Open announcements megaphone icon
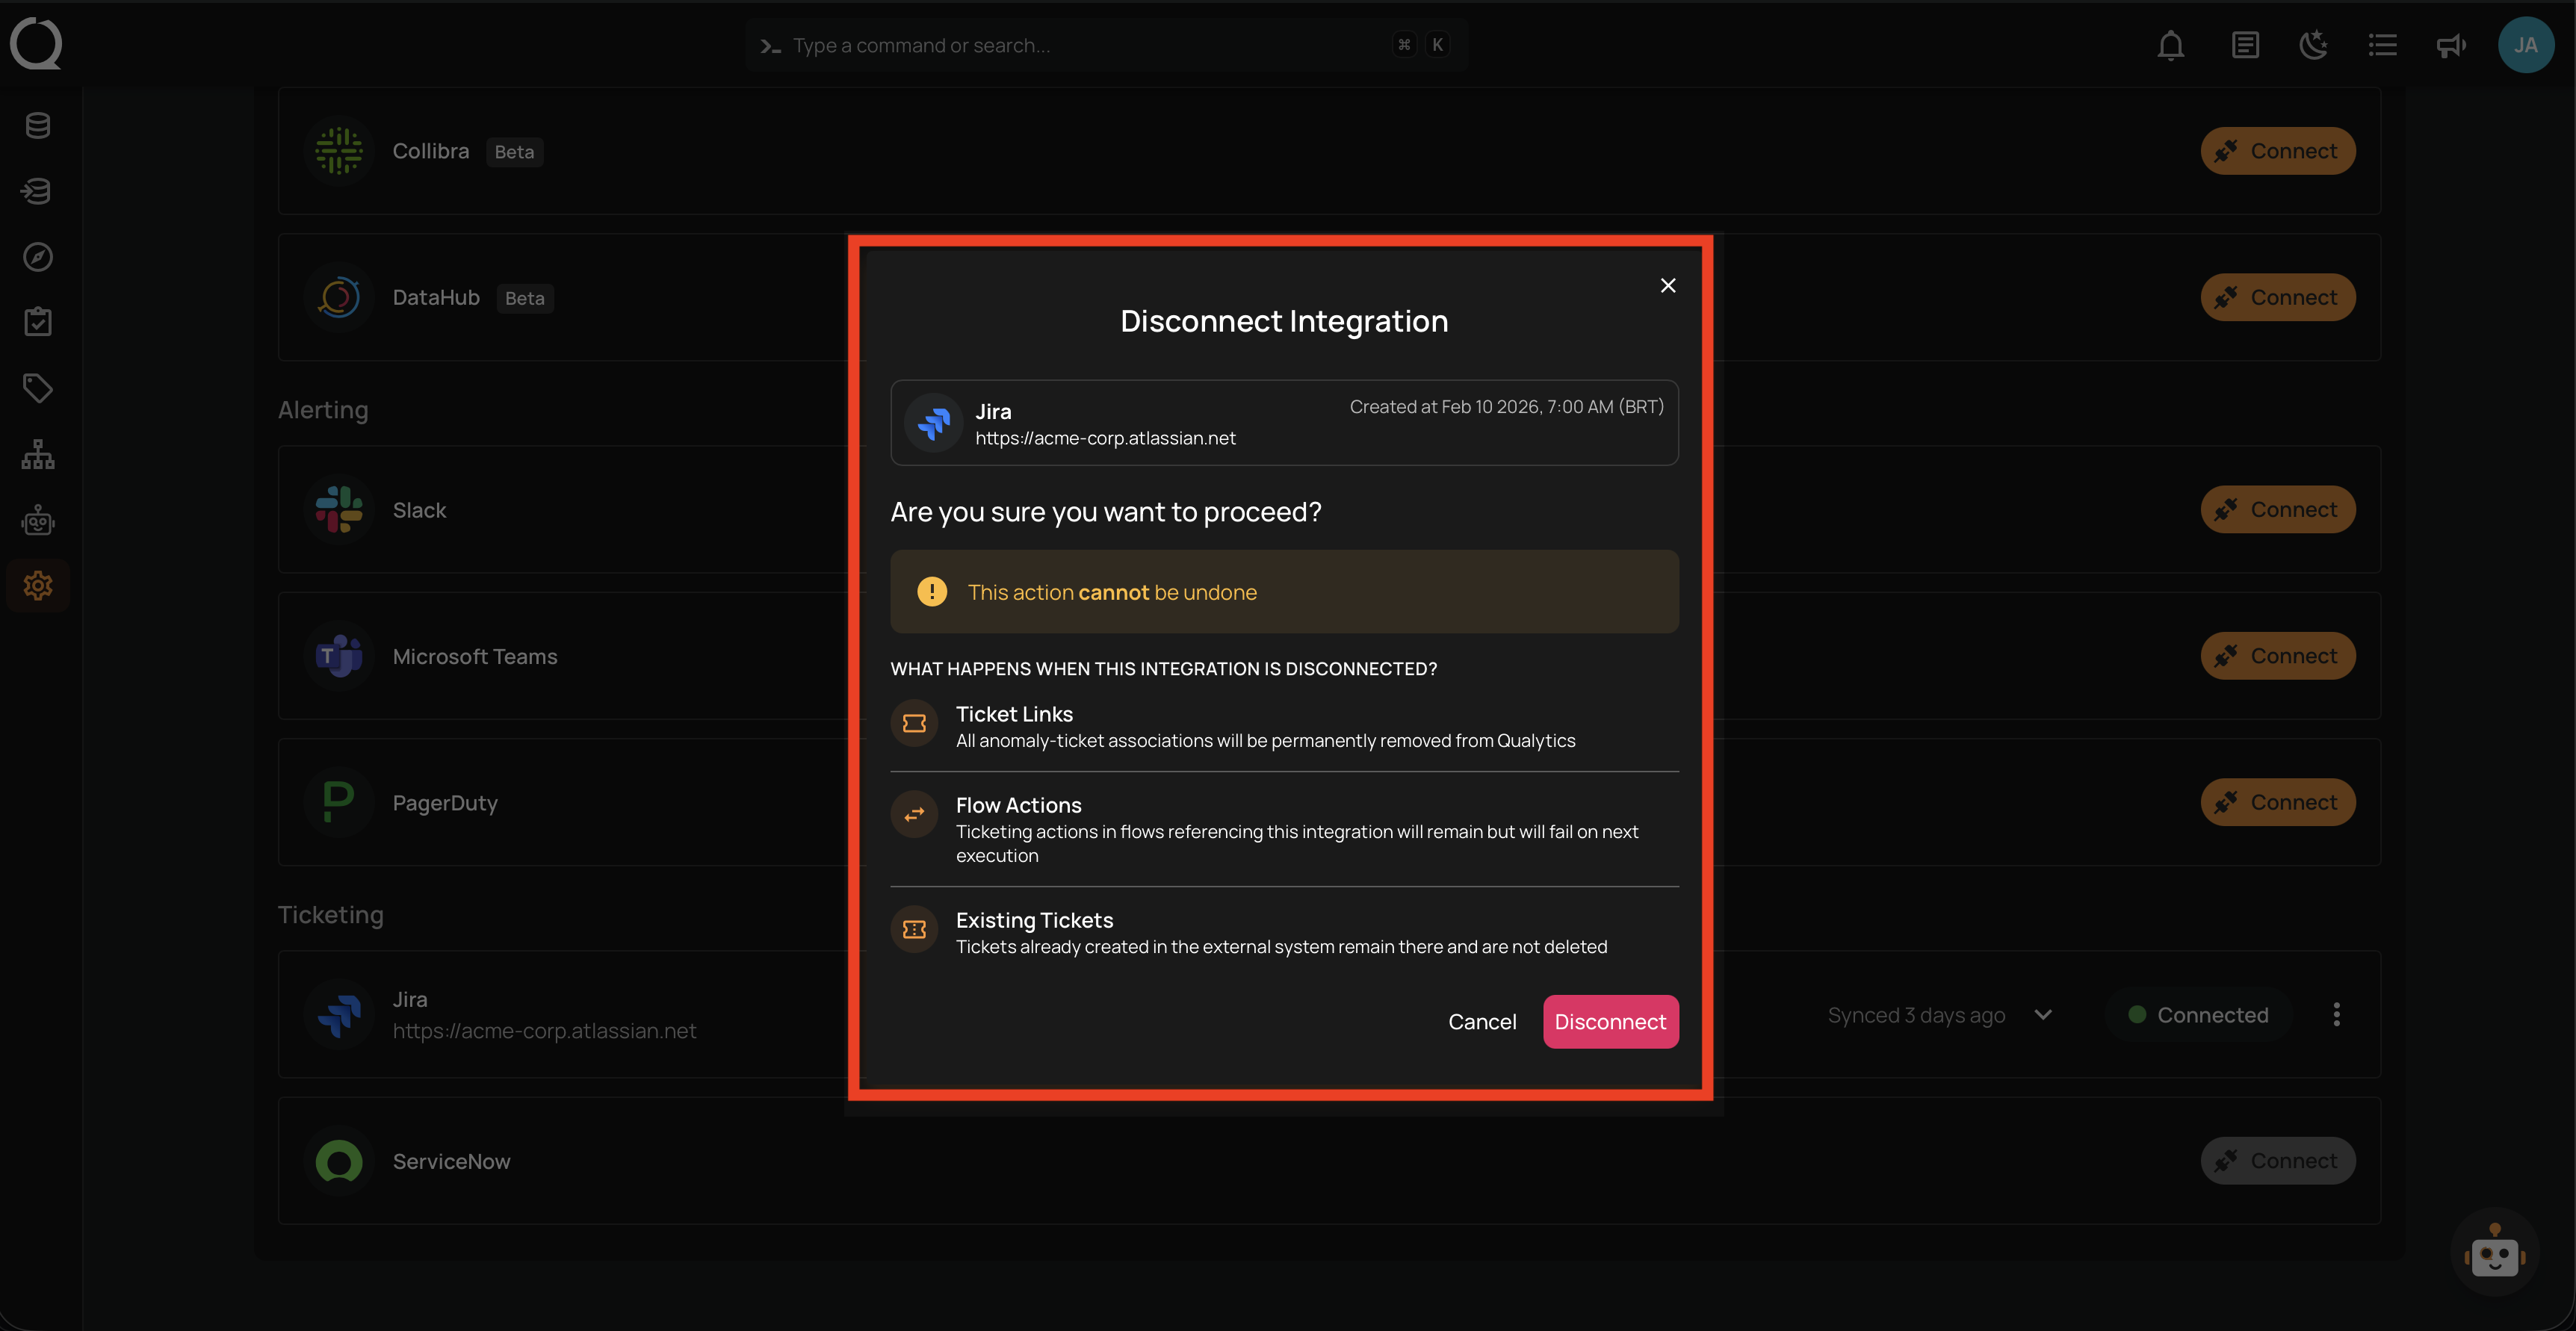This screenshot has width=2576, height=1331. (2450, 45)
